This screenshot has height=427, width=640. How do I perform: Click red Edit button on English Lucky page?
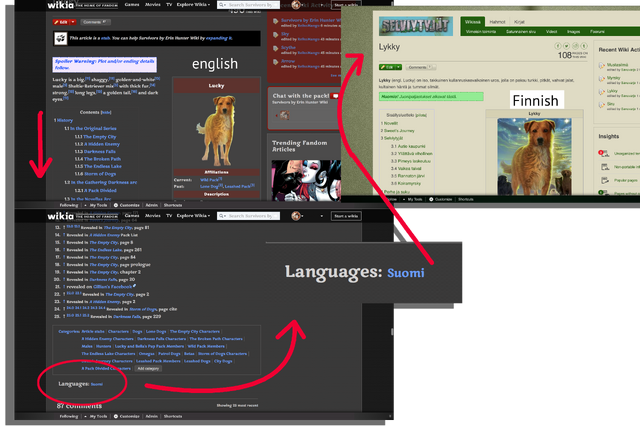pos(62,22)
